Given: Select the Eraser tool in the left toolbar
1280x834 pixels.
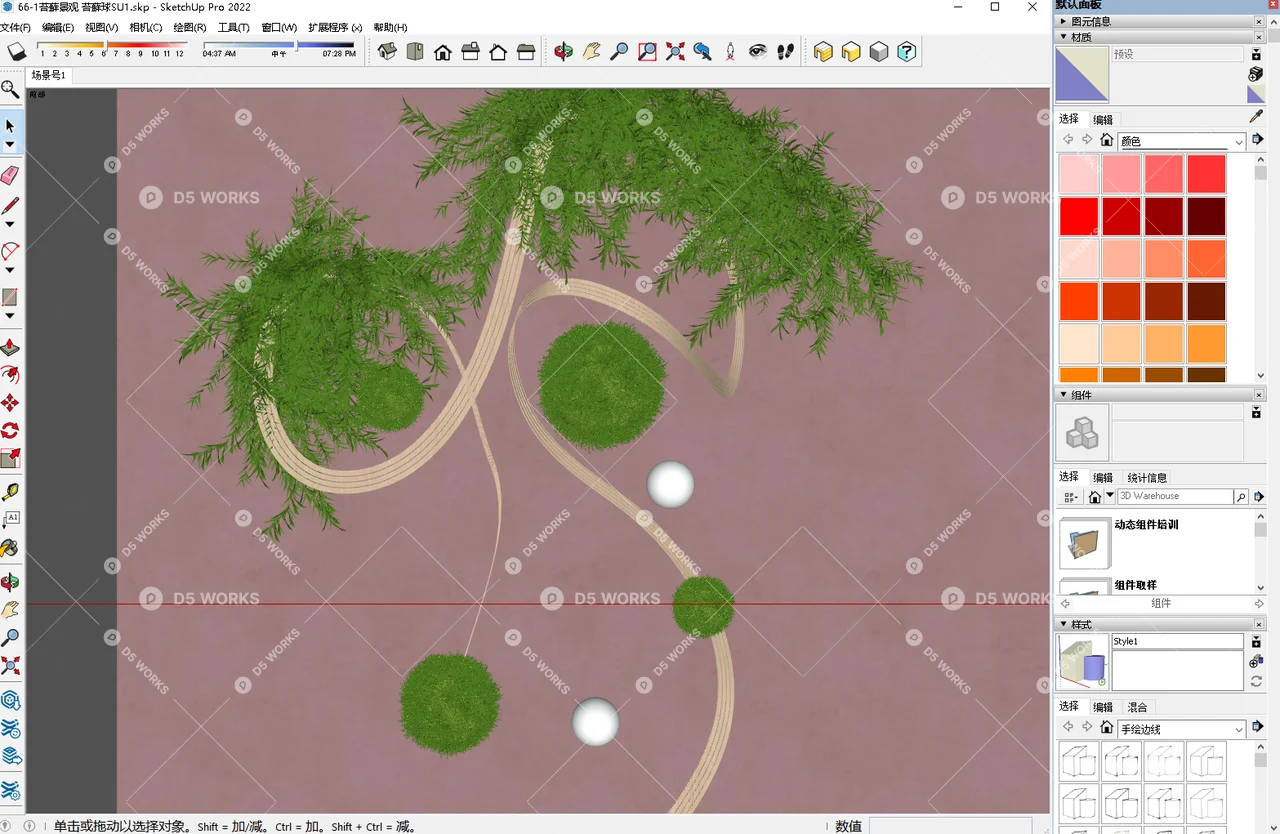Looking at the screenshot, I should [13, 175].
